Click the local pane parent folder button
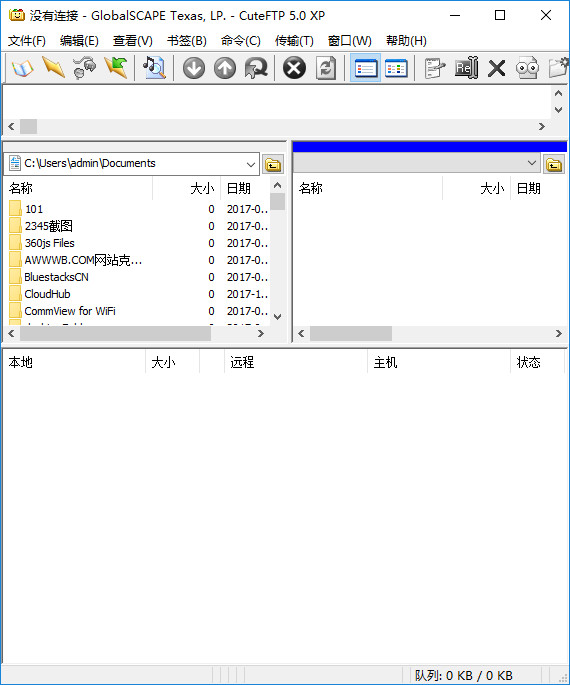 tap(273, 165)
